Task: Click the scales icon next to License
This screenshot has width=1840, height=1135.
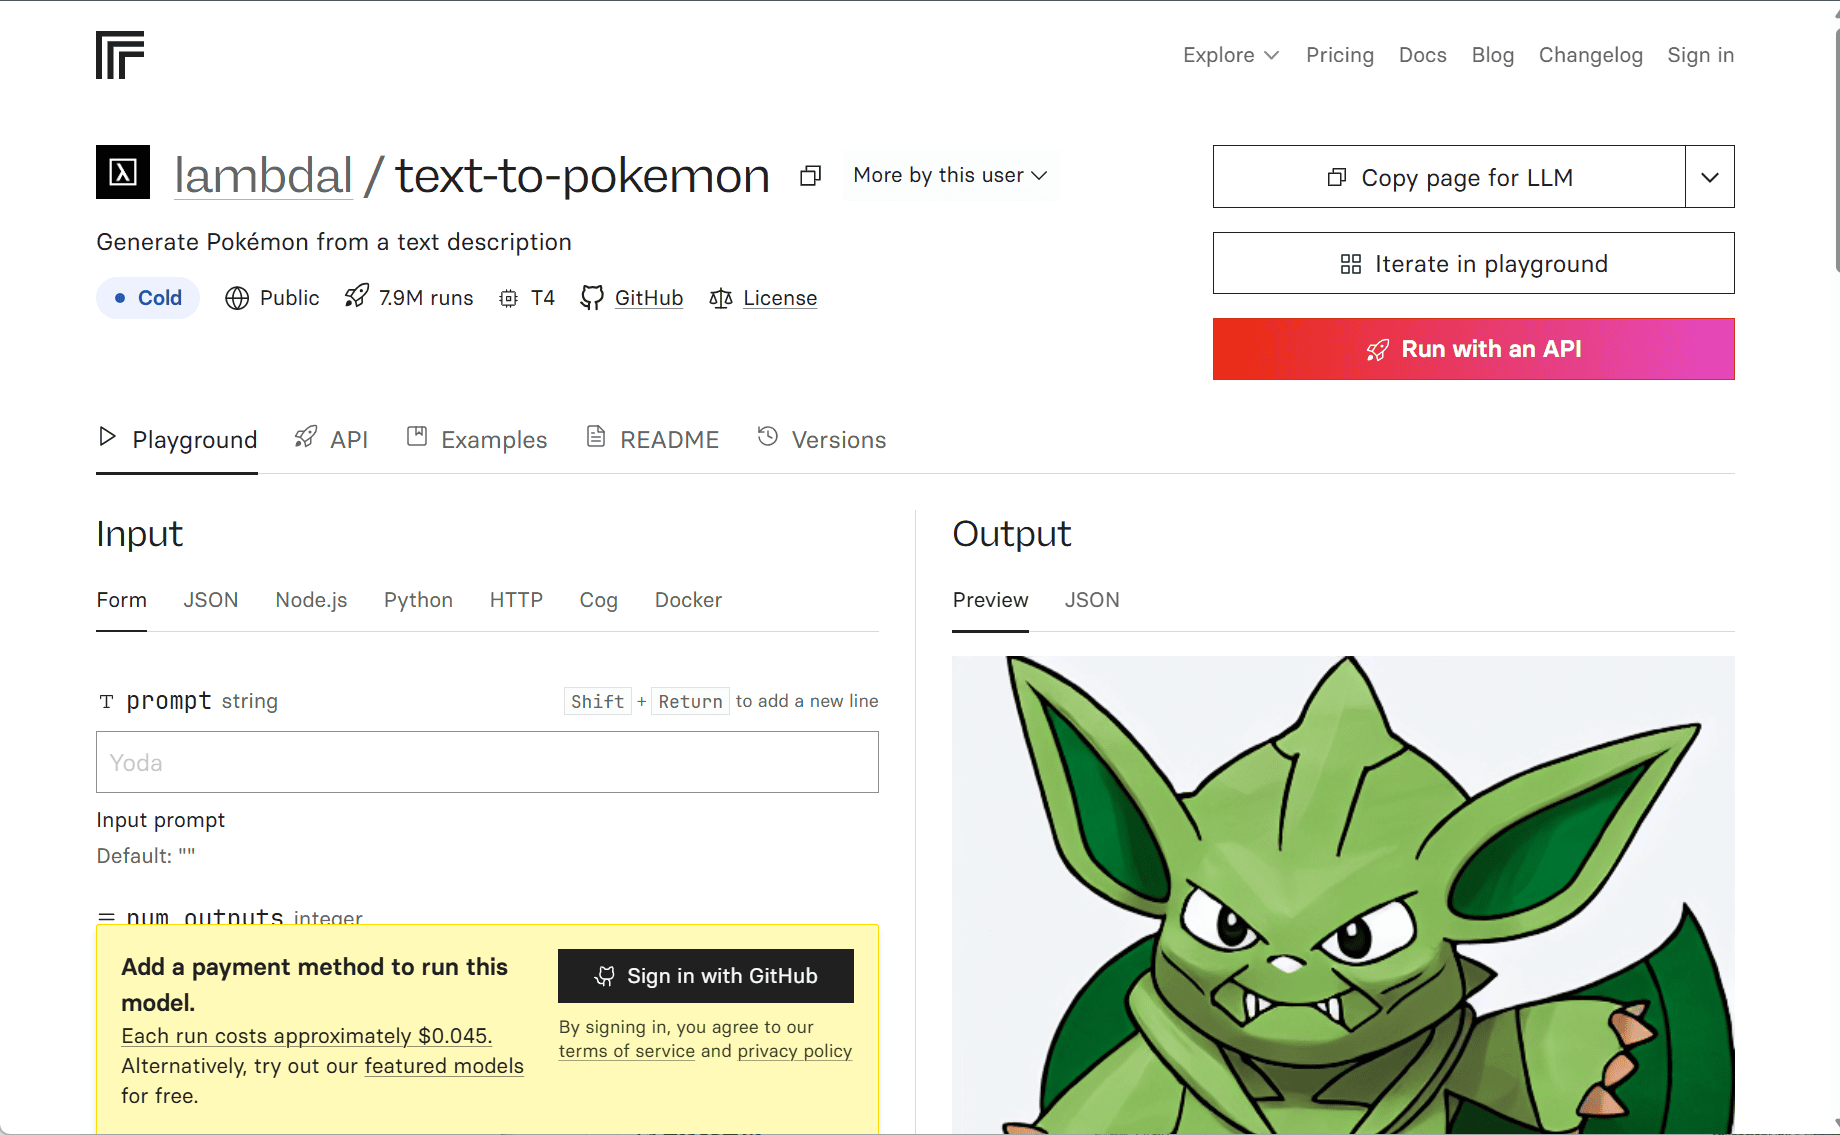Action: [x=720, y=298]
